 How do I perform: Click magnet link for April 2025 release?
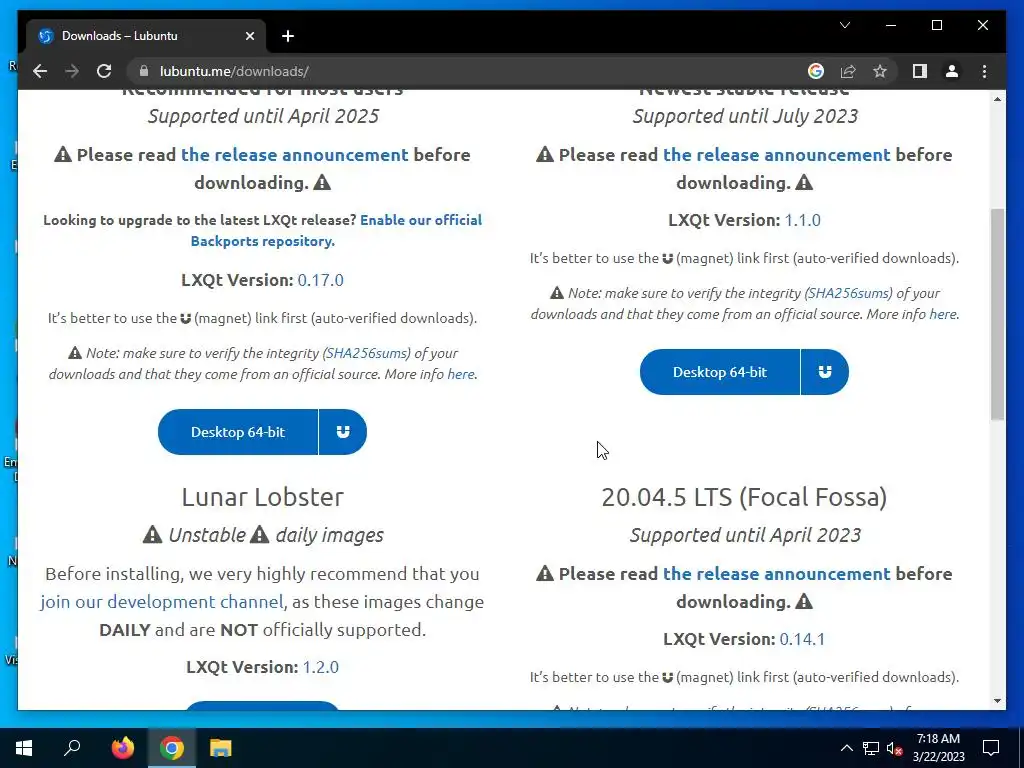coord(343,432)
